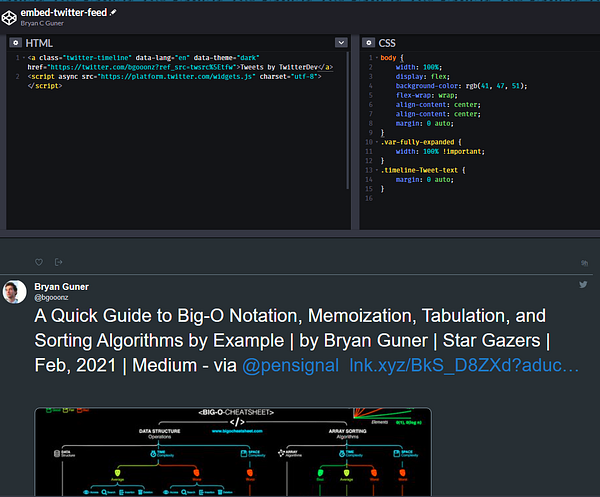This screenshot has height=497, width=600.
Task: Open the @pensignal mention link
Action: 290,367
